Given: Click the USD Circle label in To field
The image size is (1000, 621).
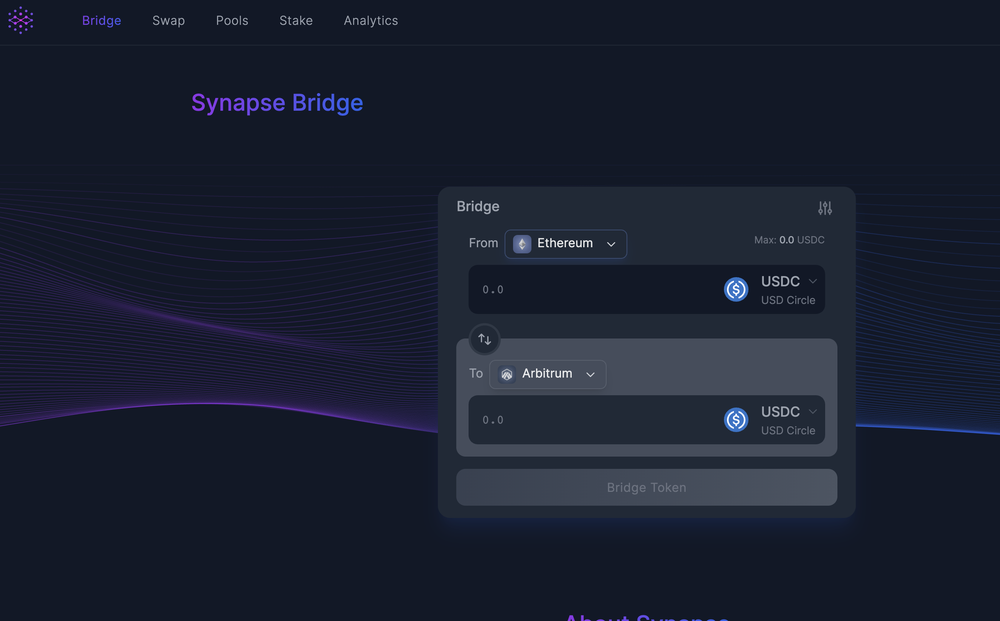Looking at the screenshot, I should [788, 430].
